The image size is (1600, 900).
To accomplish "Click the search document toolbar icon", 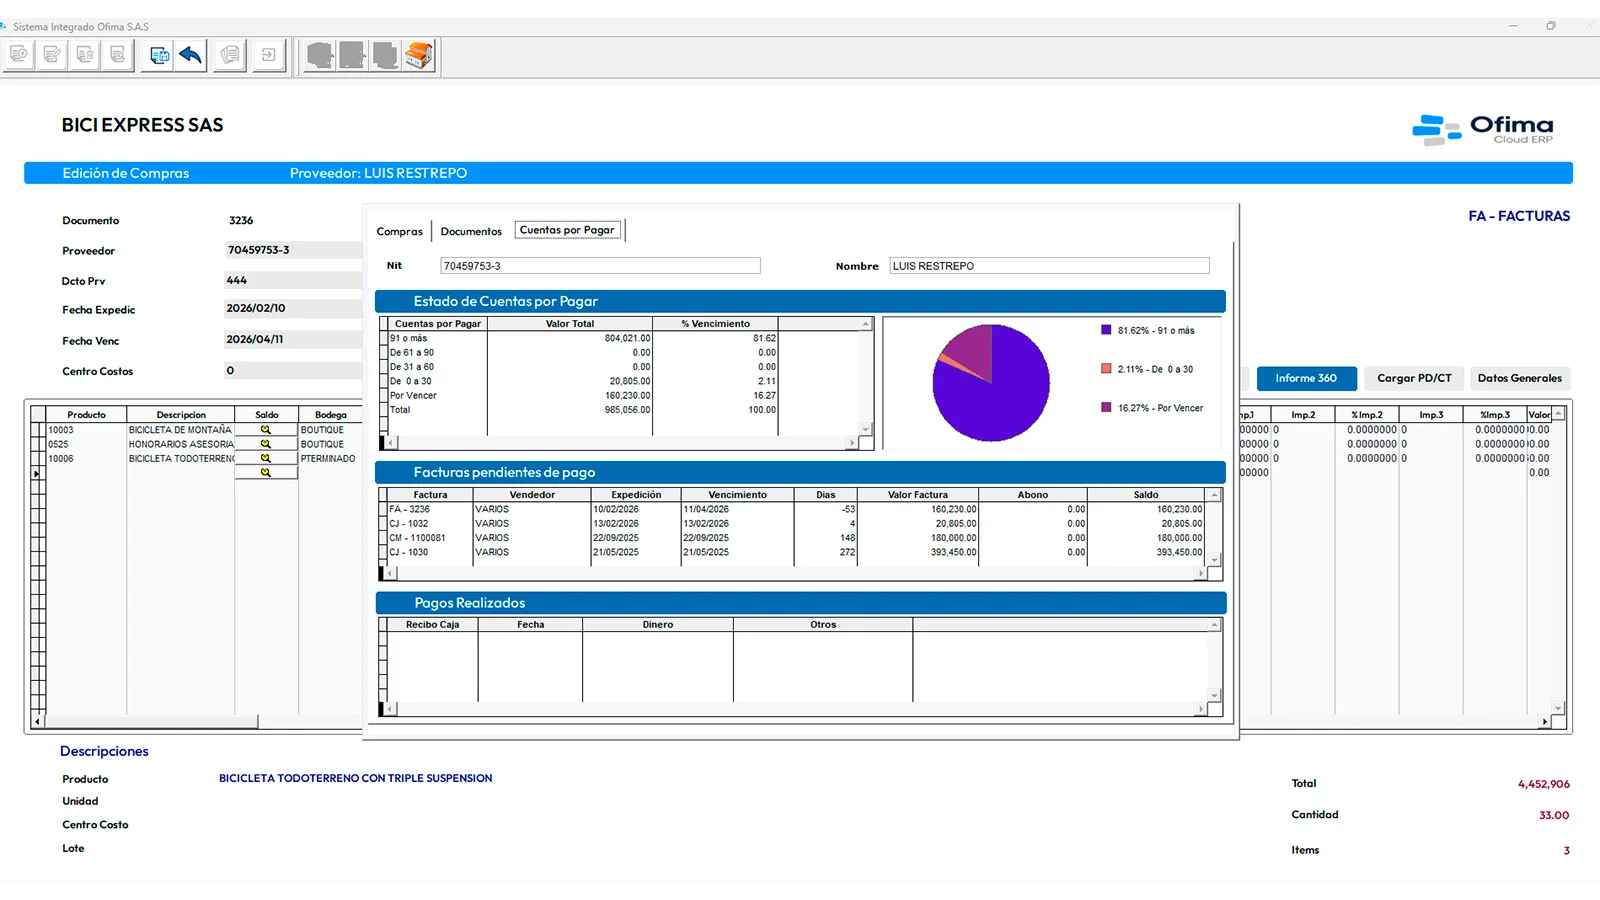I will pyautogui.click(x=118, y=55).
